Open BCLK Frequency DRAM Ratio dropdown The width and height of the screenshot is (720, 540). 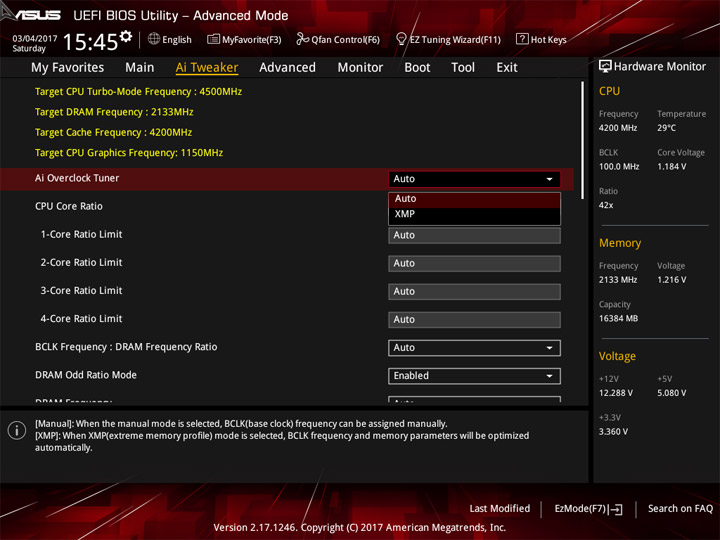pos(474,348)
